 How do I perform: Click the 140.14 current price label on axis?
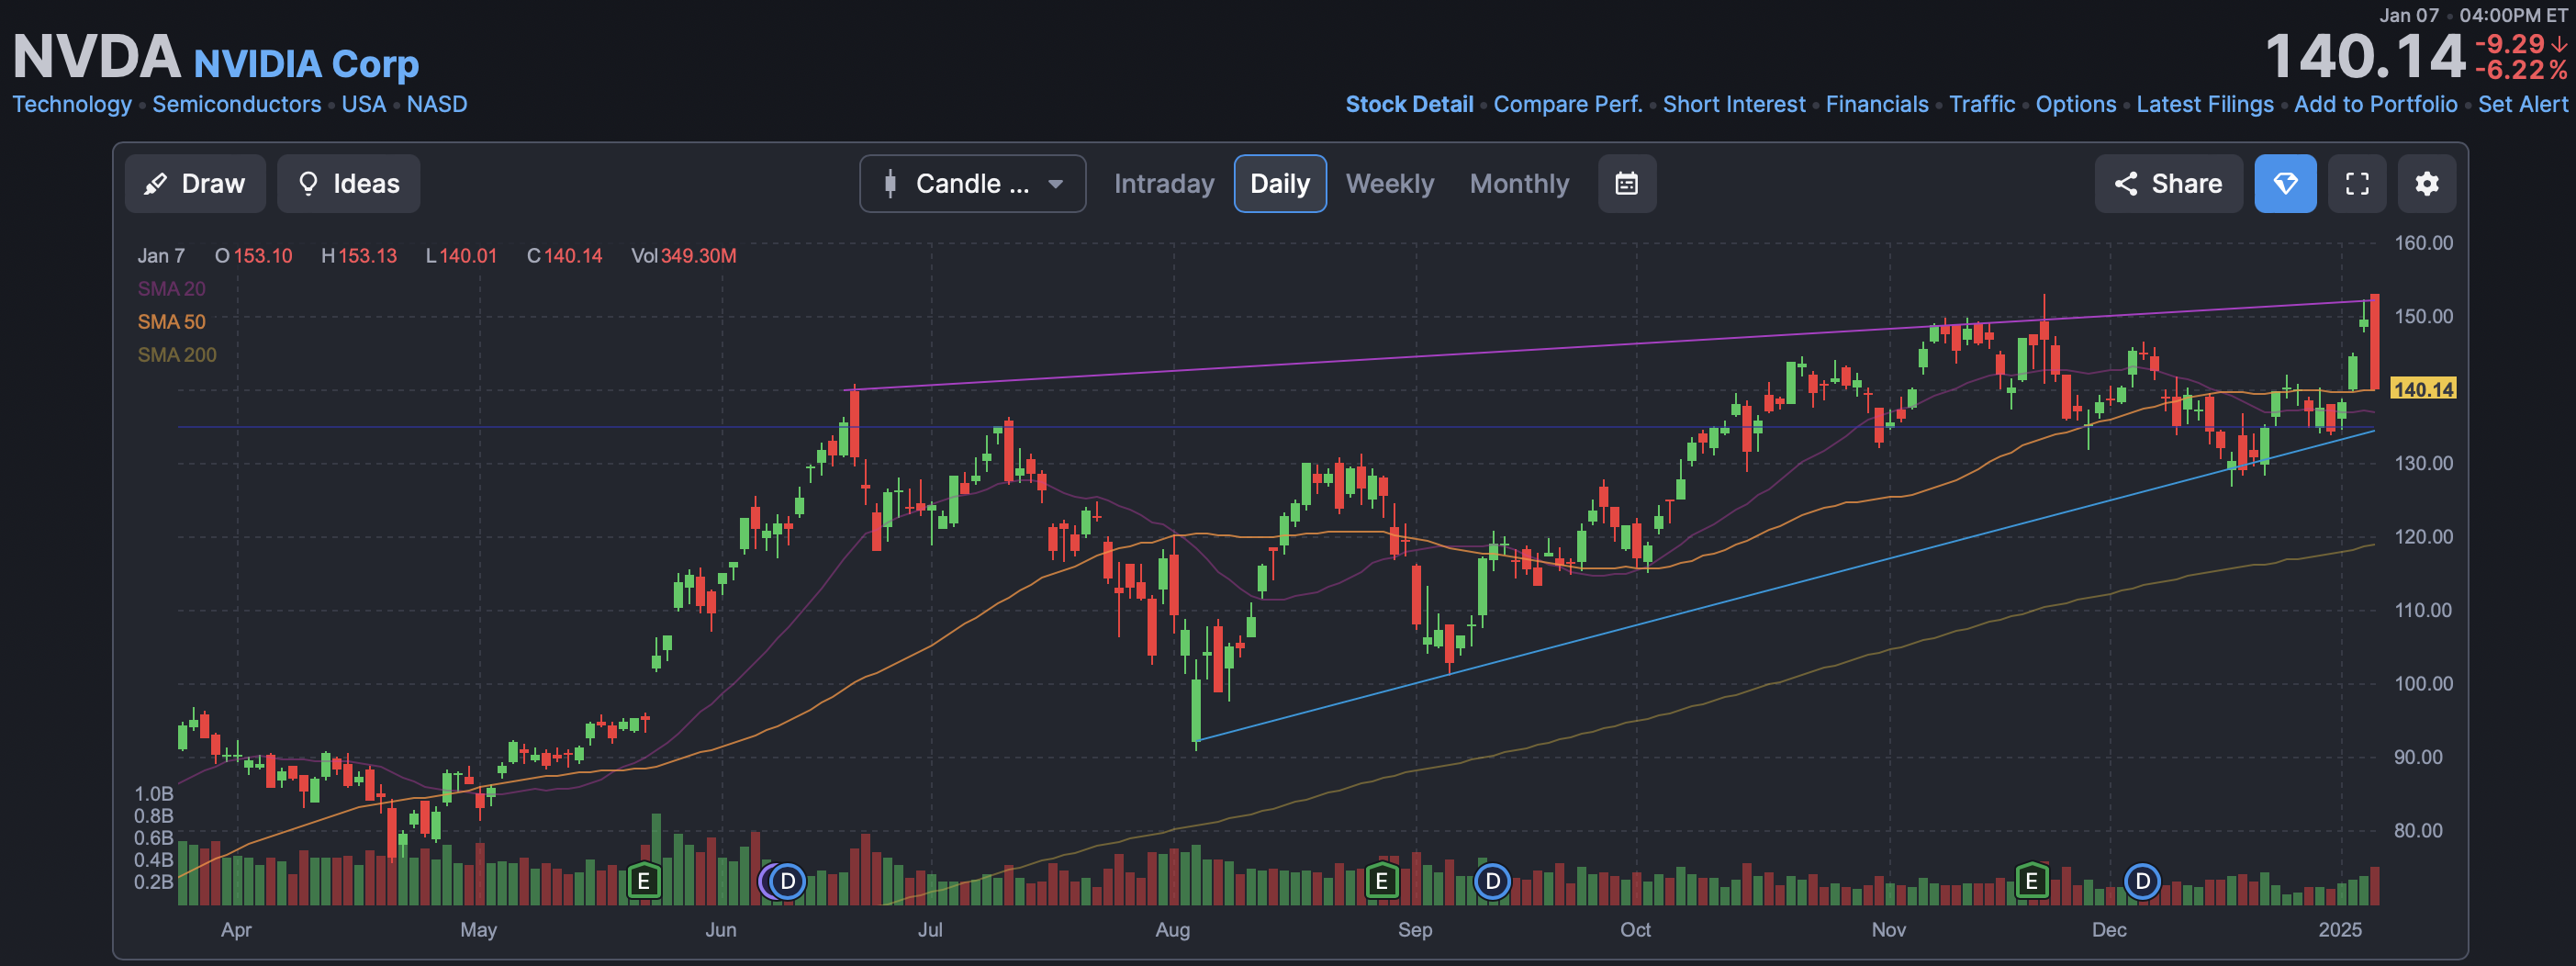point(2423,389)
